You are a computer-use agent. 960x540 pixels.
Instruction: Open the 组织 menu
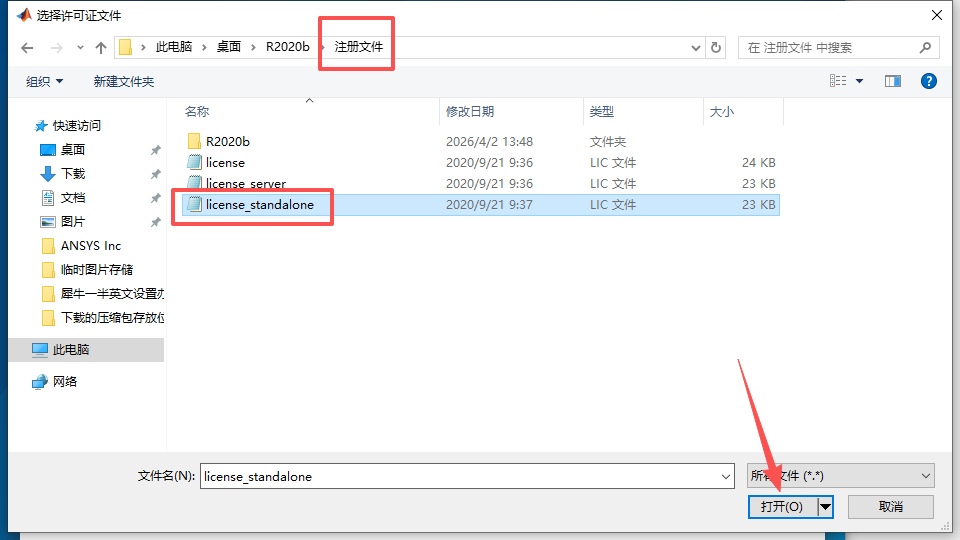coord(45,81)
